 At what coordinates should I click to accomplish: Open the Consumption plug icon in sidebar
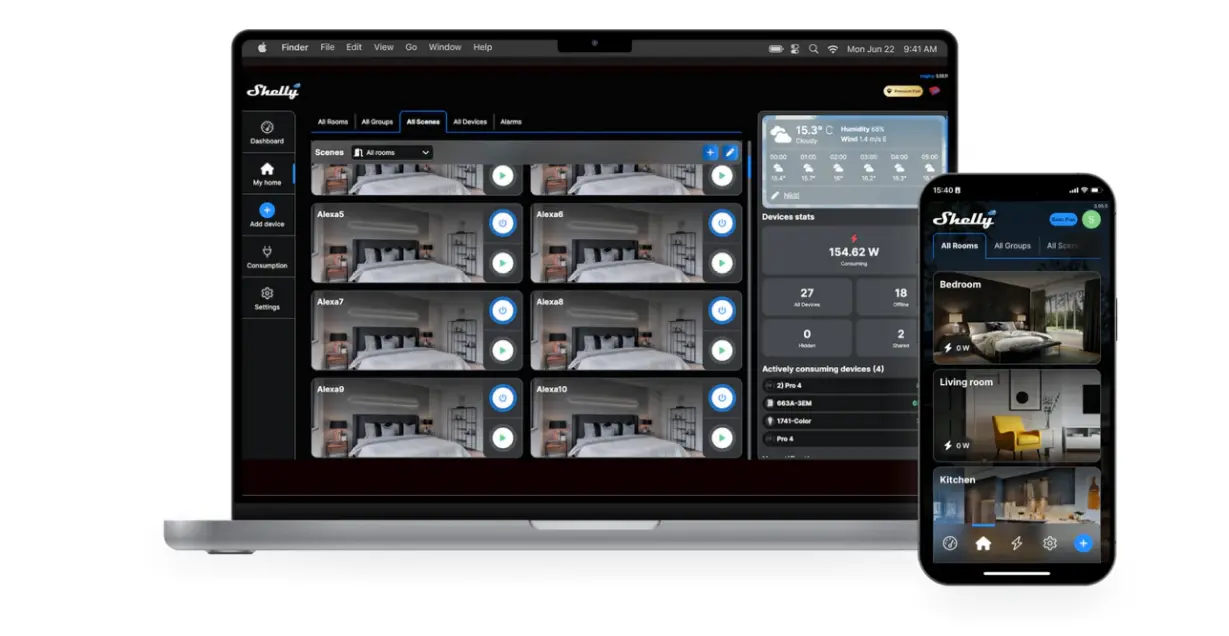click(266, 253)
